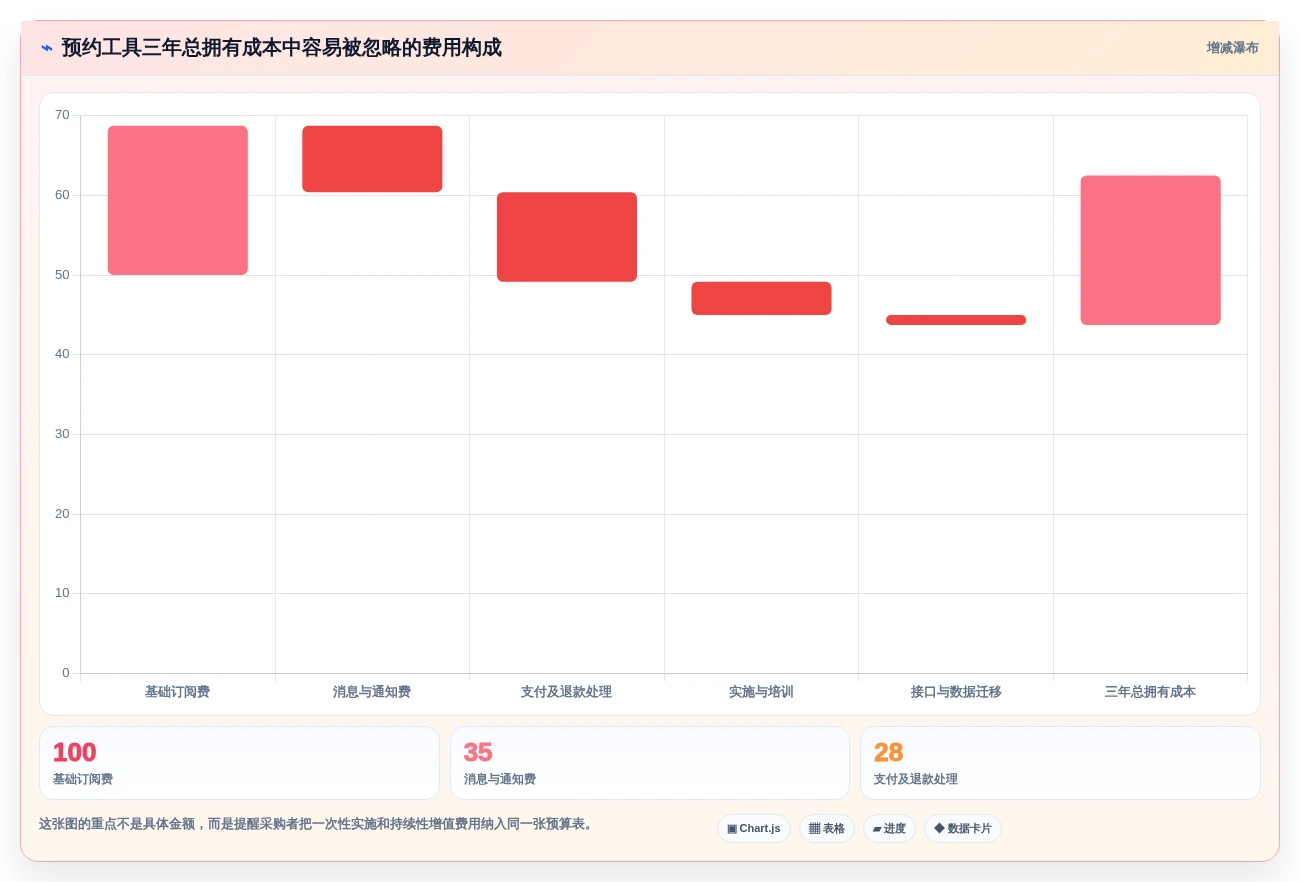Click the 支付及退款处理 x-axis label
This screenshot has width=1300, height=882.
pos(566,692)
